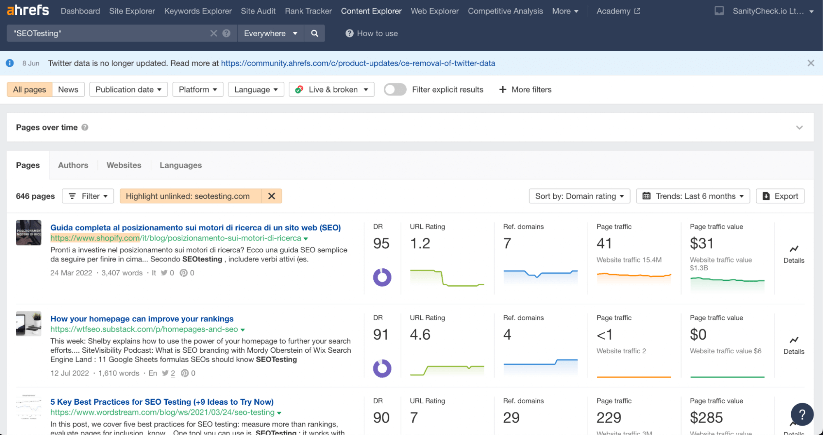Viewport: 823px width, 435px height.
Task: Click the Ahrefs logo
Action: (27, 12)
